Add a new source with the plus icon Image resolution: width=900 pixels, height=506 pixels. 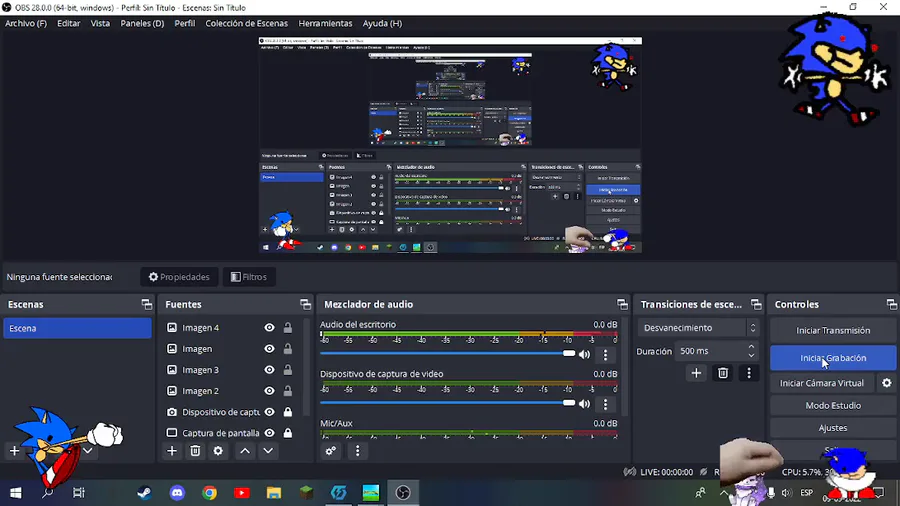pos(172,451)
